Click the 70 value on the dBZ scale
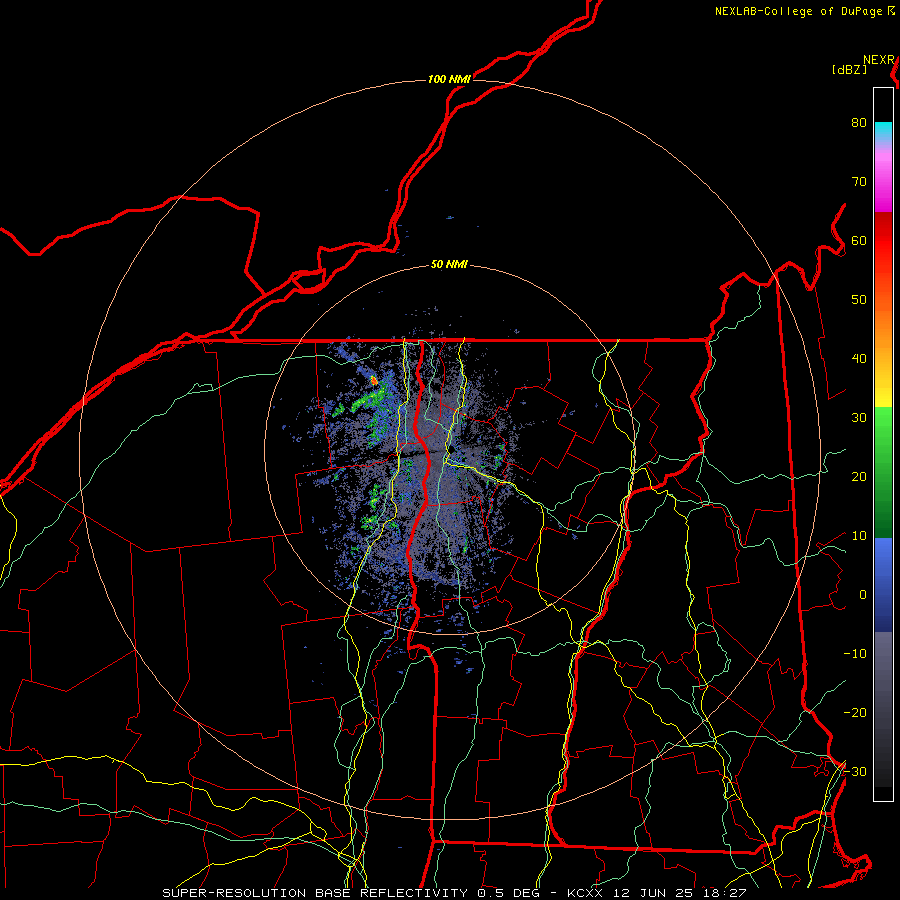Viewport: 900px width, 900px height. pos(859,181)
